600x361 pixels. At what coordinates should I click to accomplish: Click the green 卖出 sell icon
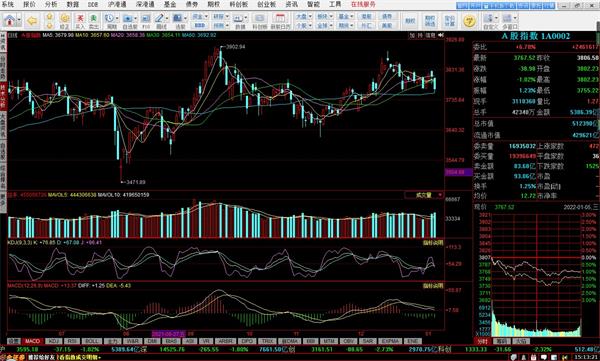pos(93,21)
